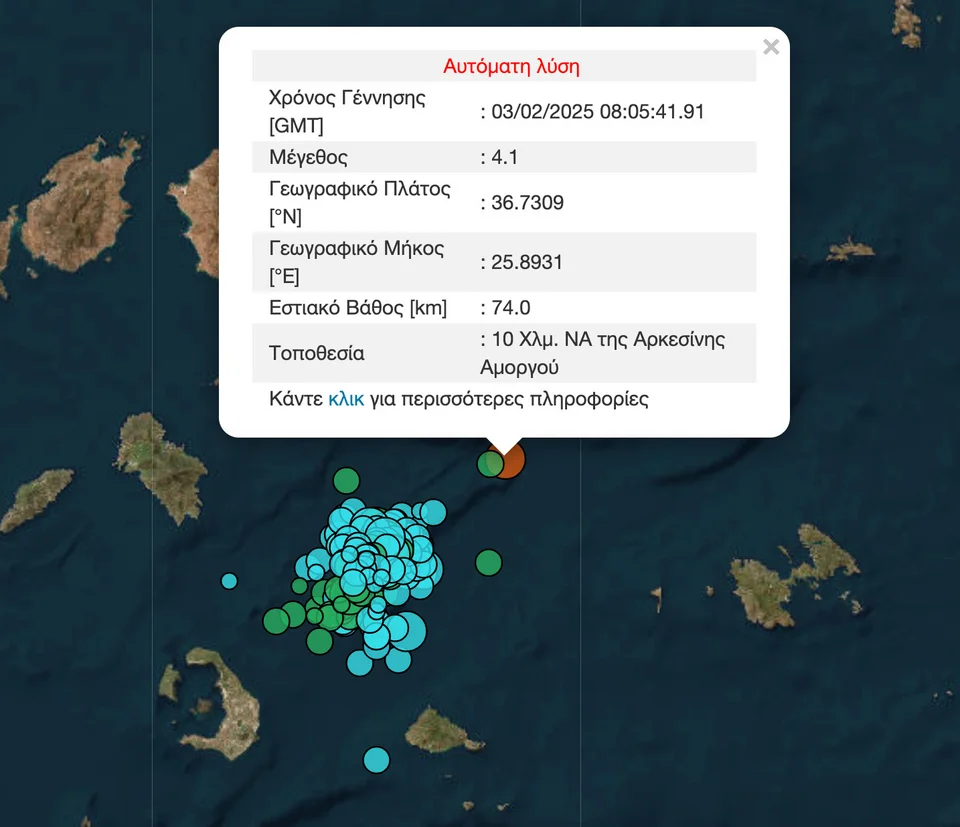Click the lone cyan marker south of the cluster
Image resolution: width=960 pixels, height=827 pixels.
(376, 759)
